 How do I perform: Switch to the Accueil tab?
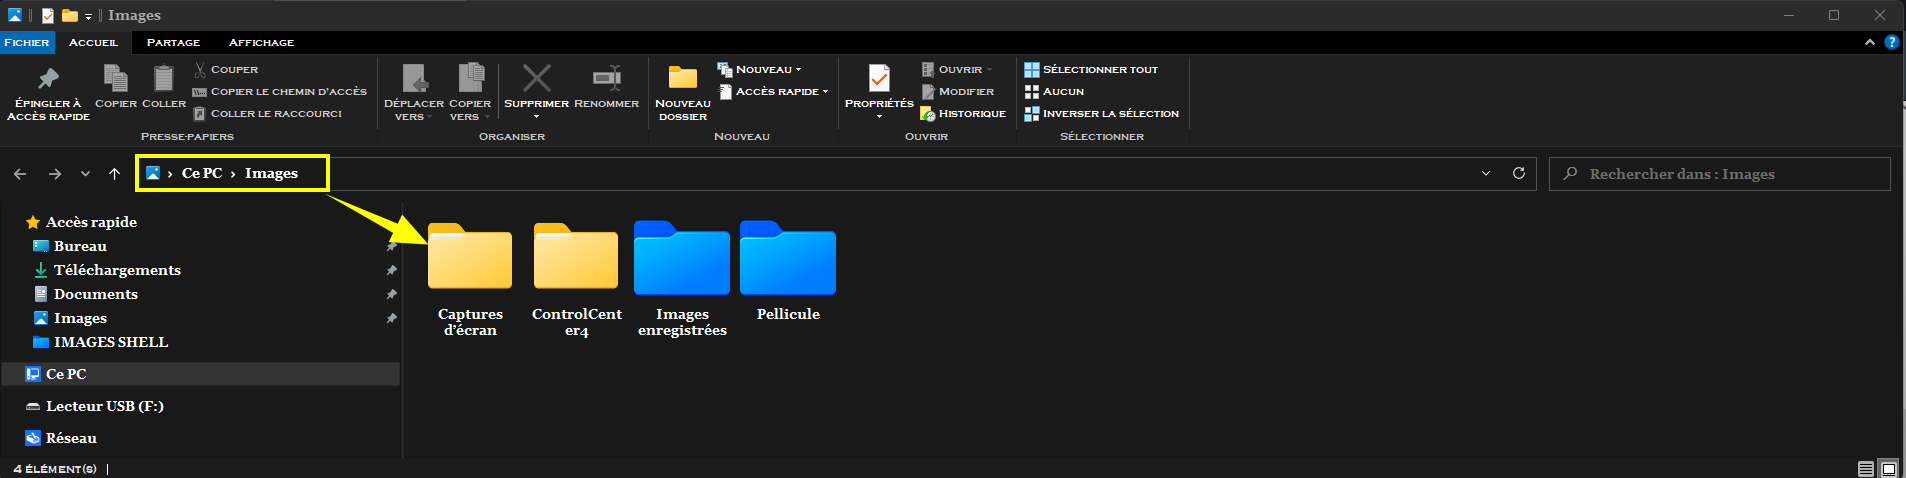coord(93,42)
